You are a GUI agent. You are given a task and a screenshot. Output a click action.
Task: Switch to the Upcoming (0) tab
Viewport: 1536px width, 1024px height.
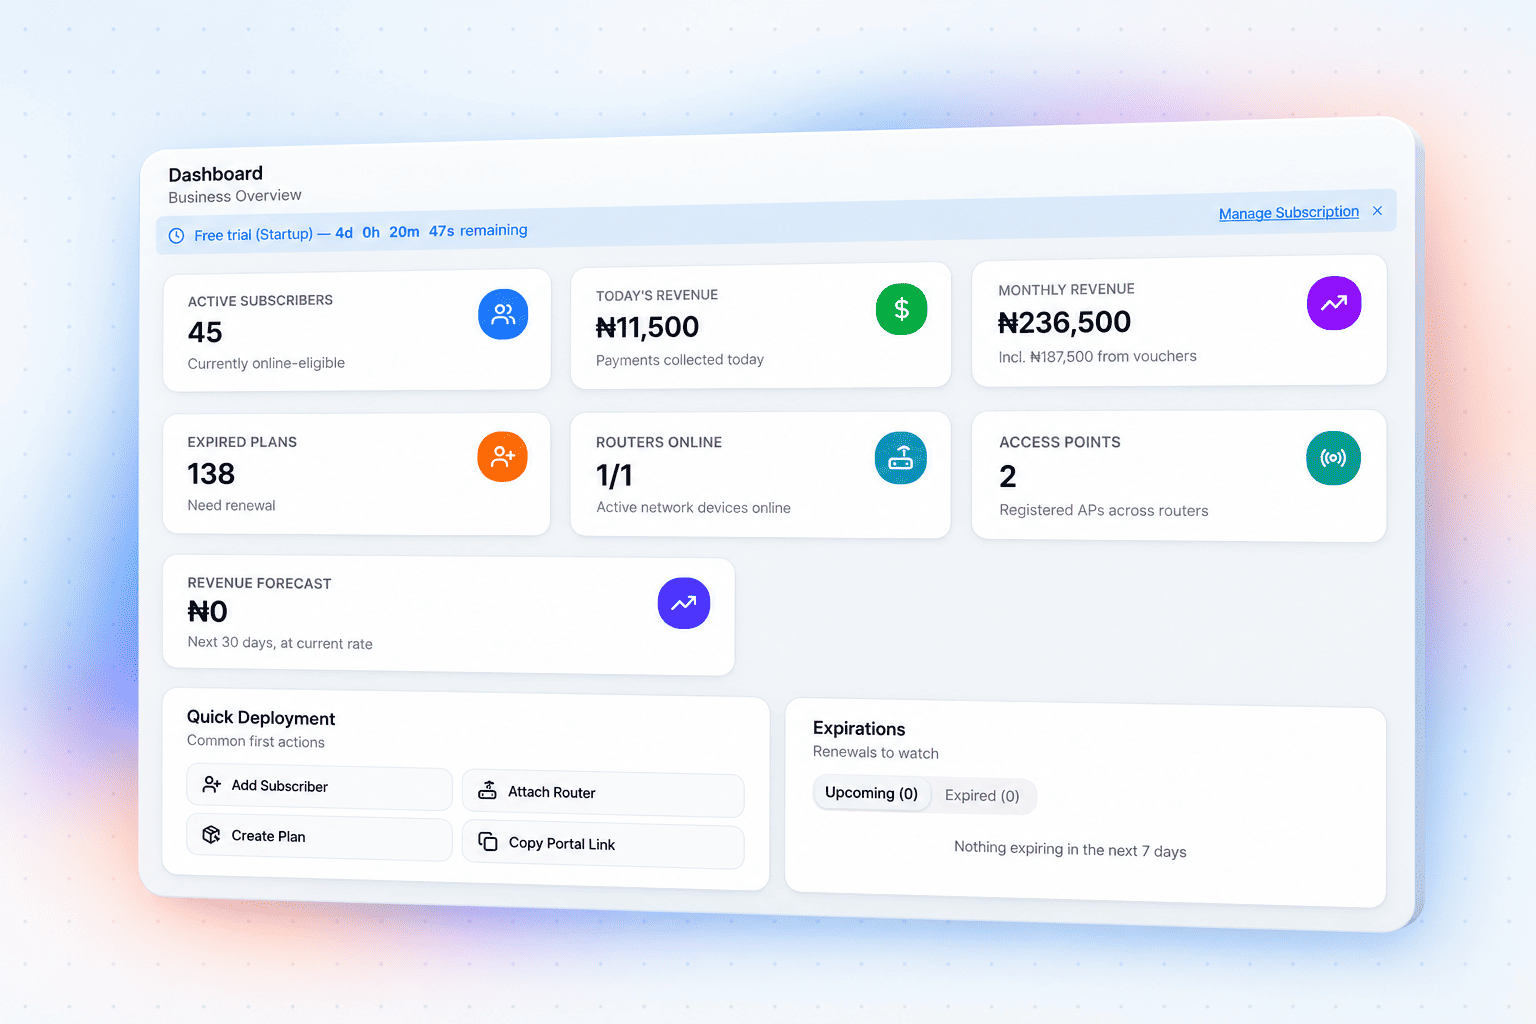(871, 793)
